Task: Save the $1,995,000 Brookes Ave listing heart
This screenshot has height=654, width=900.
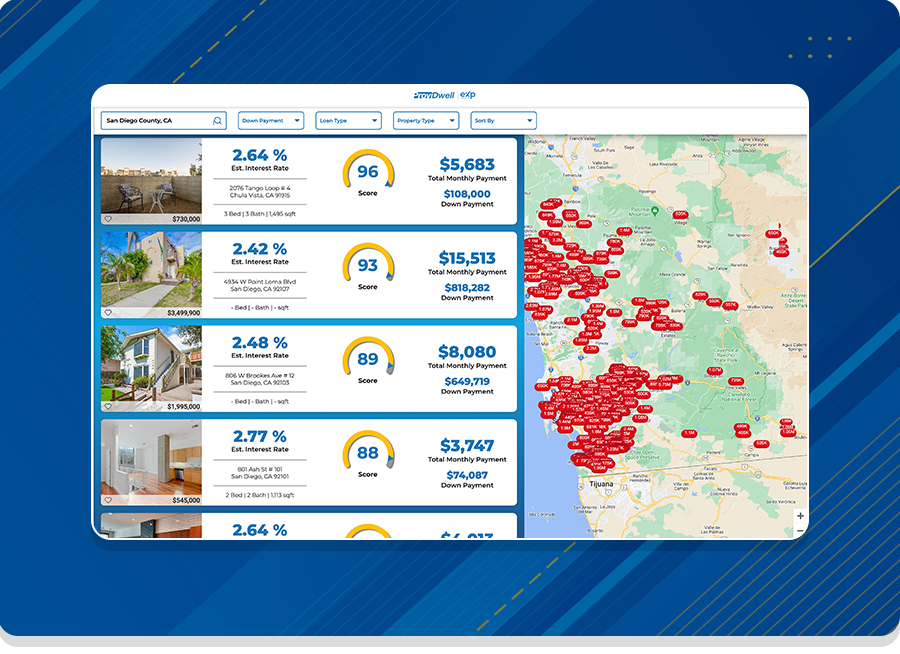Action: tap(108, 407)
